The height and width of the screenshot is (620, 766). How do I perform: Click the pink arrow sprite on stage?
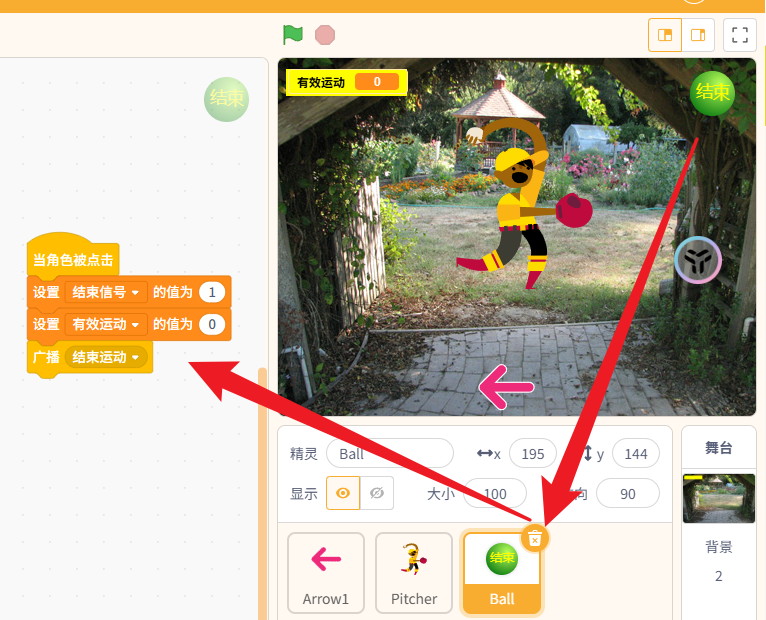506,388
